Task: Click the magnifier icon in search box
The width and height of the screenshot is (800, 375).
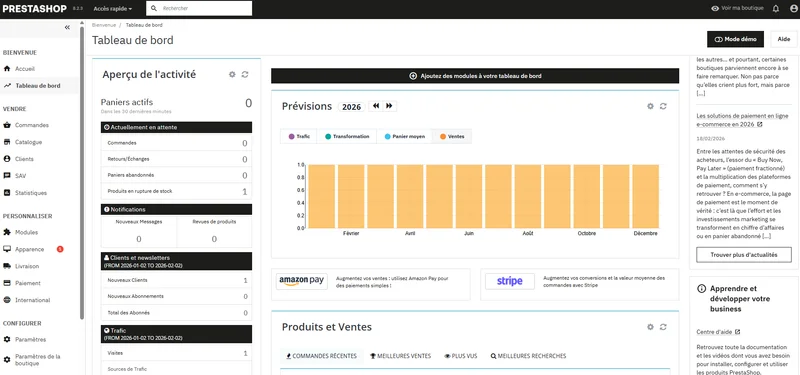Action: tap(155, 9)
